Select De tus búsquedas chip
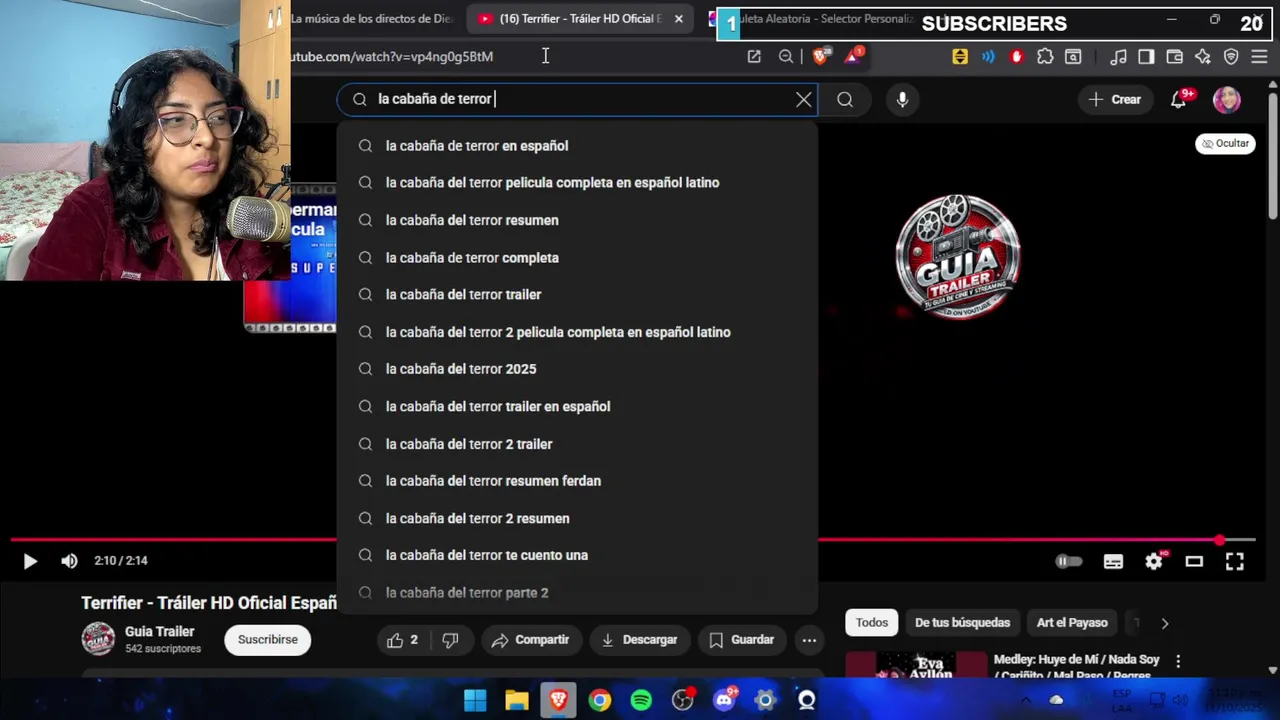The image size is (1280, 720). tap(962, 623)
